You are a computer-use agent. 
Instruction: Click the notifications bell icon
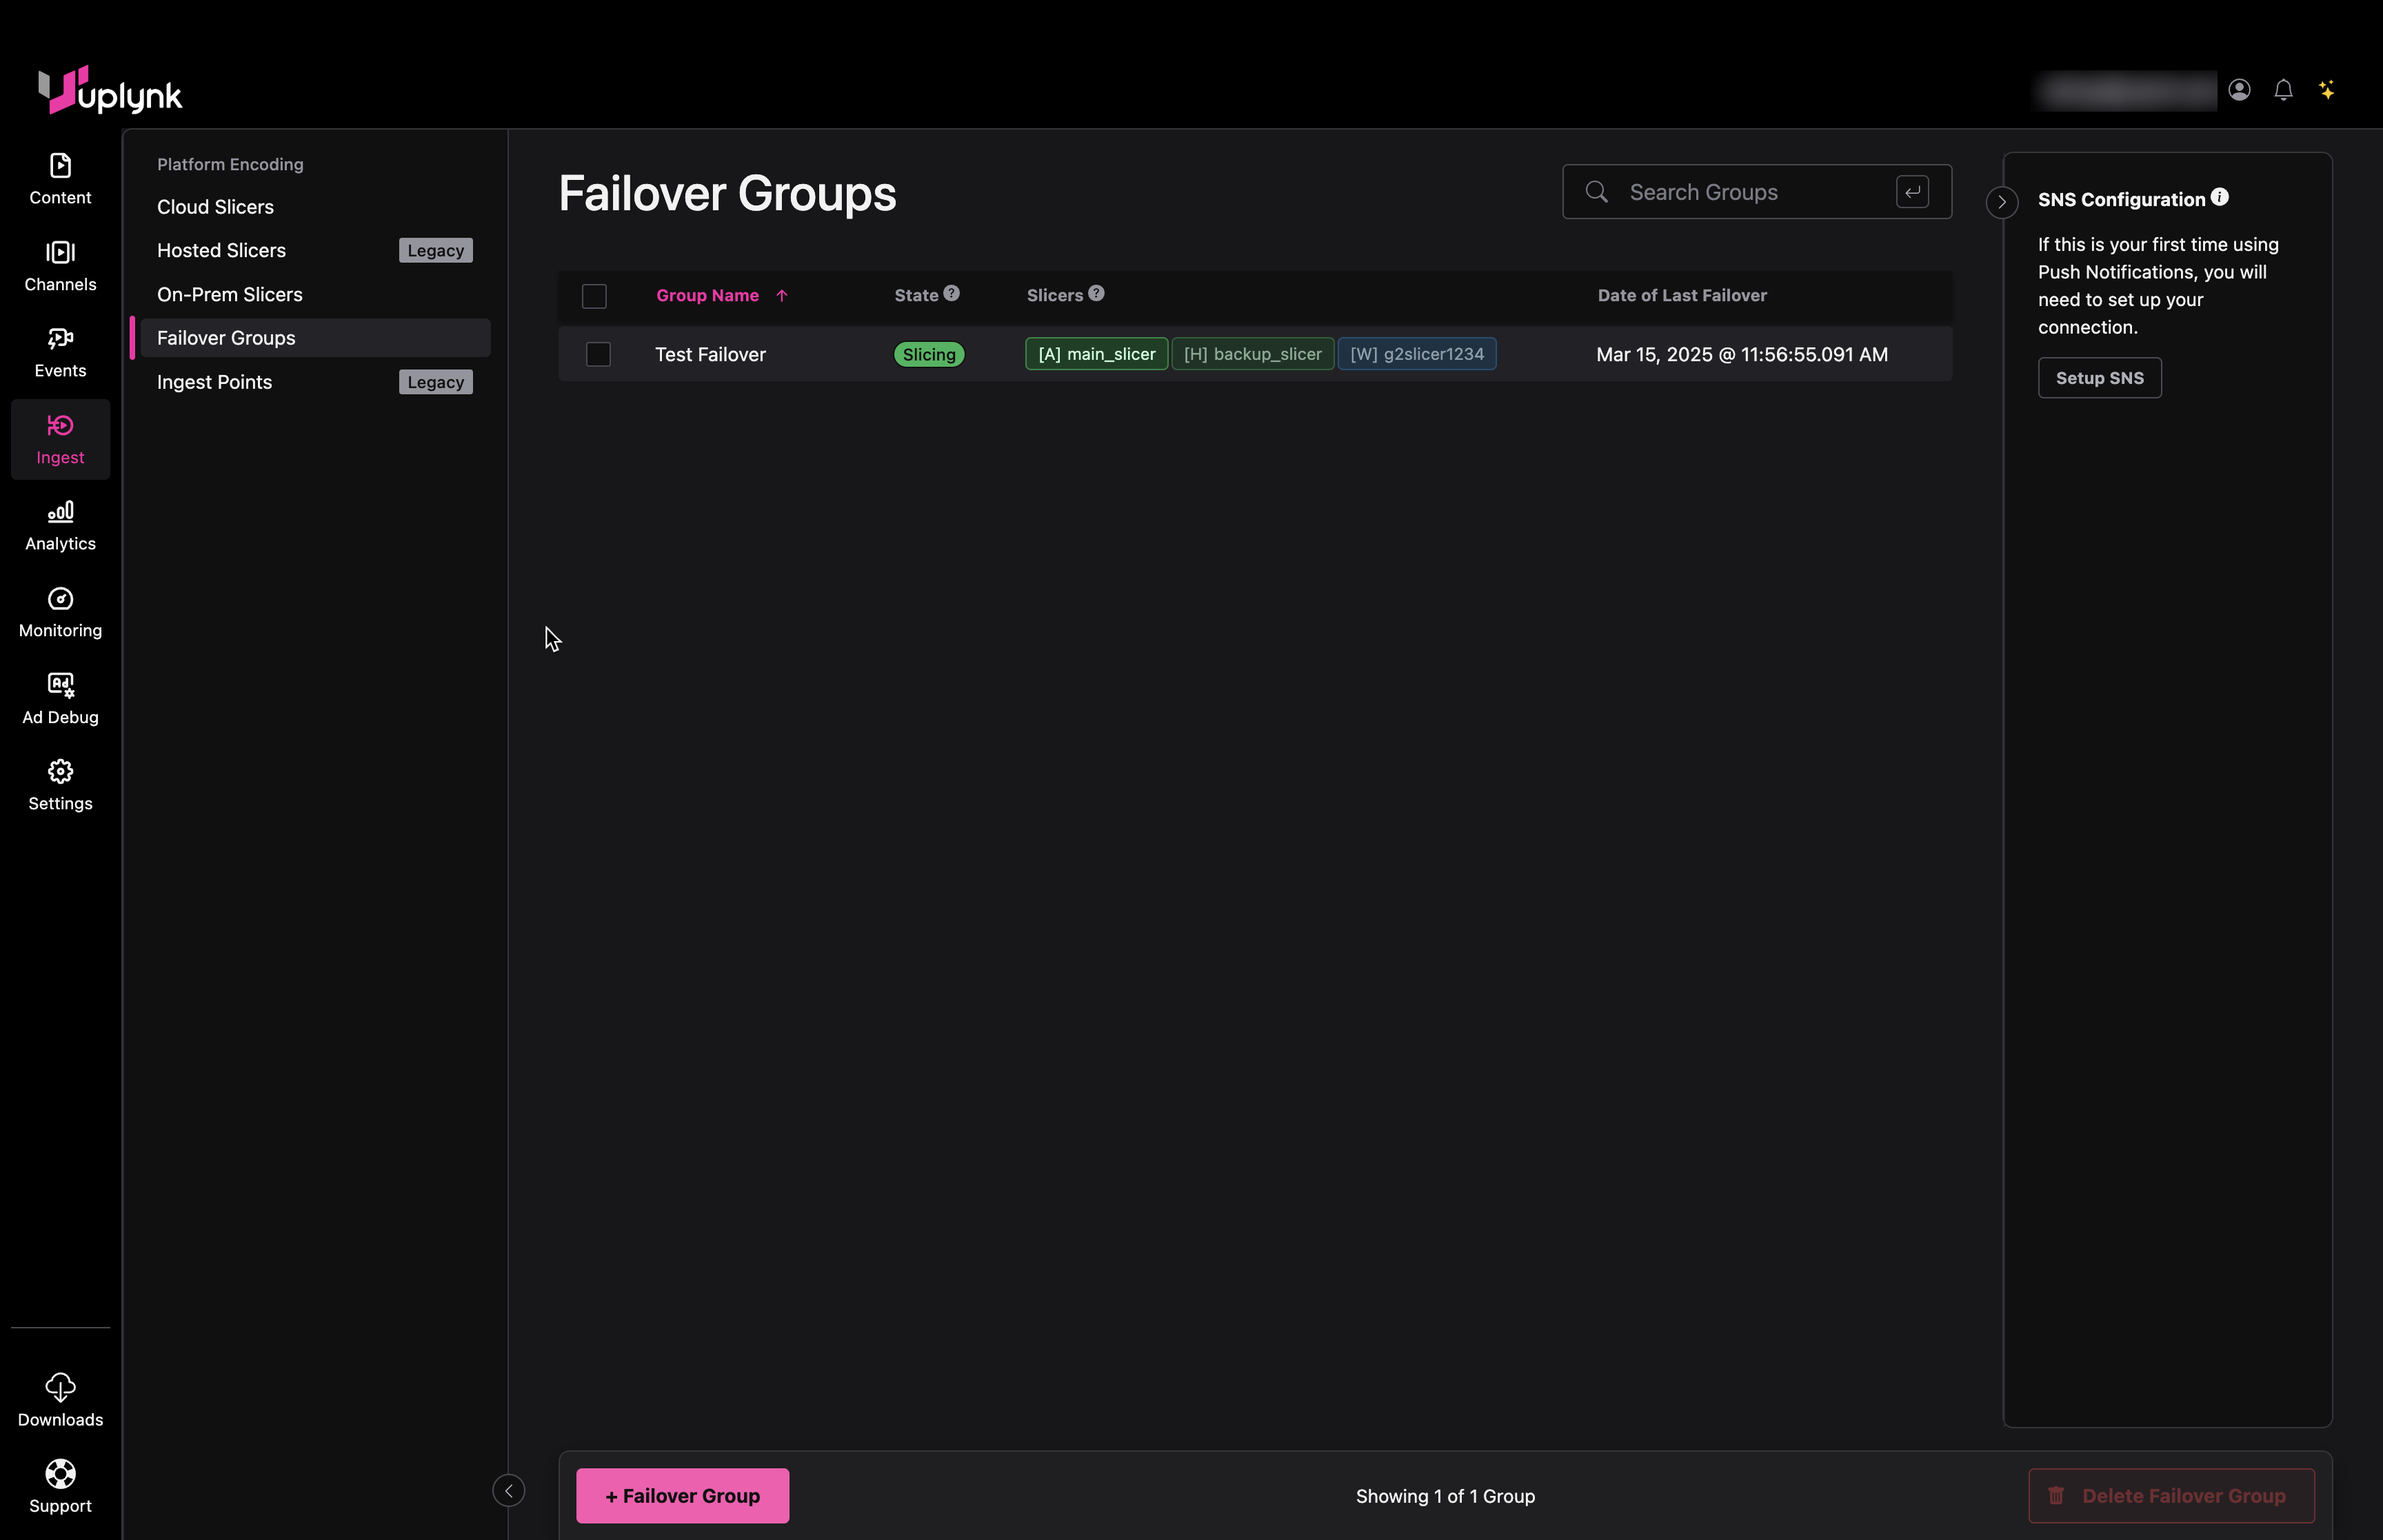[x=2283, y=90]
